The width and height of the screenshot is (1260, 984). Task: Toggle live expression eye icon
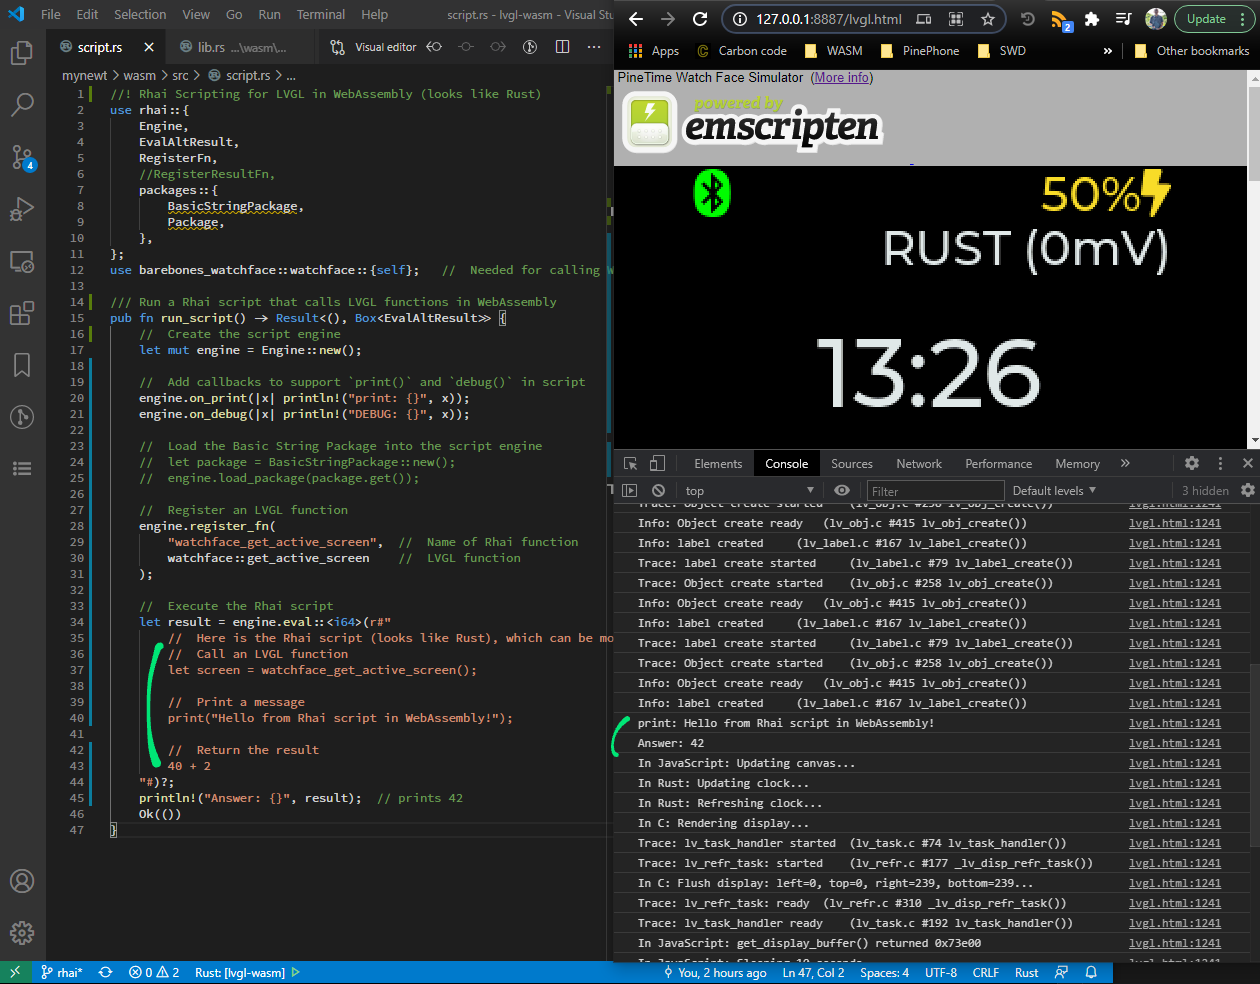(842, 491)
